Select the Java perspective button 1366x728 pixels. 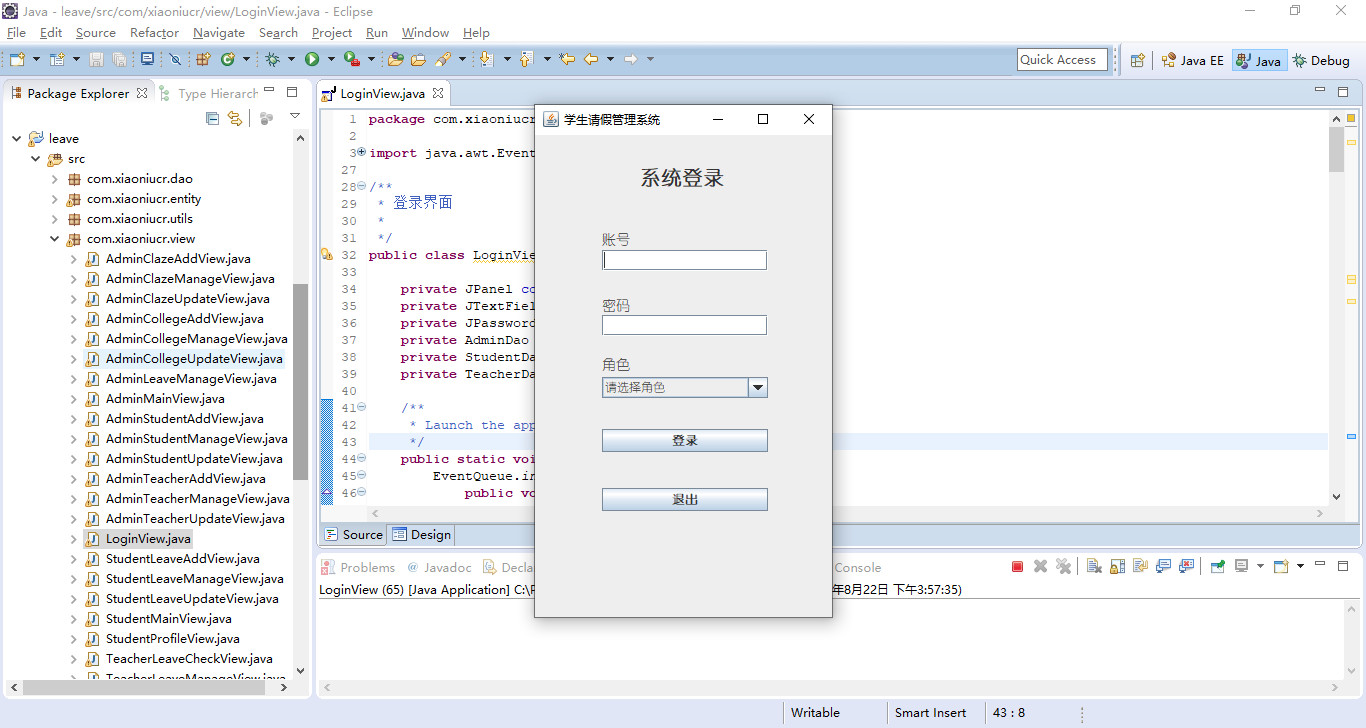click(1258, 60)
